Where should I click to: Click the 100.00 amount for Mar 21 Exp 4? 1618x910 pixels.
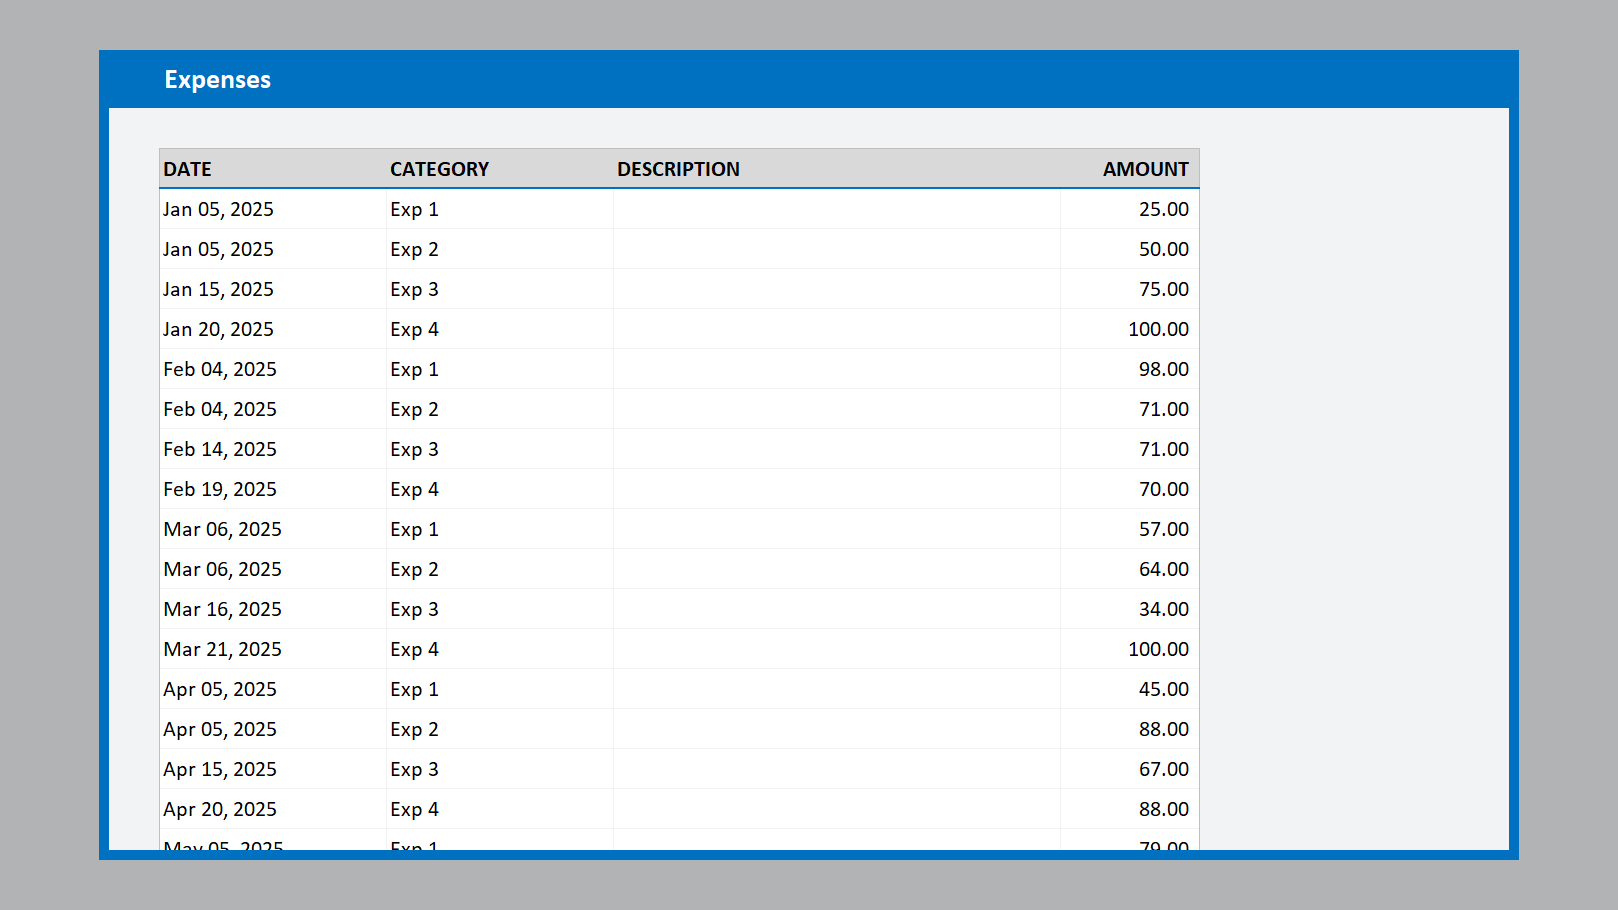[x=1158, y=649]
